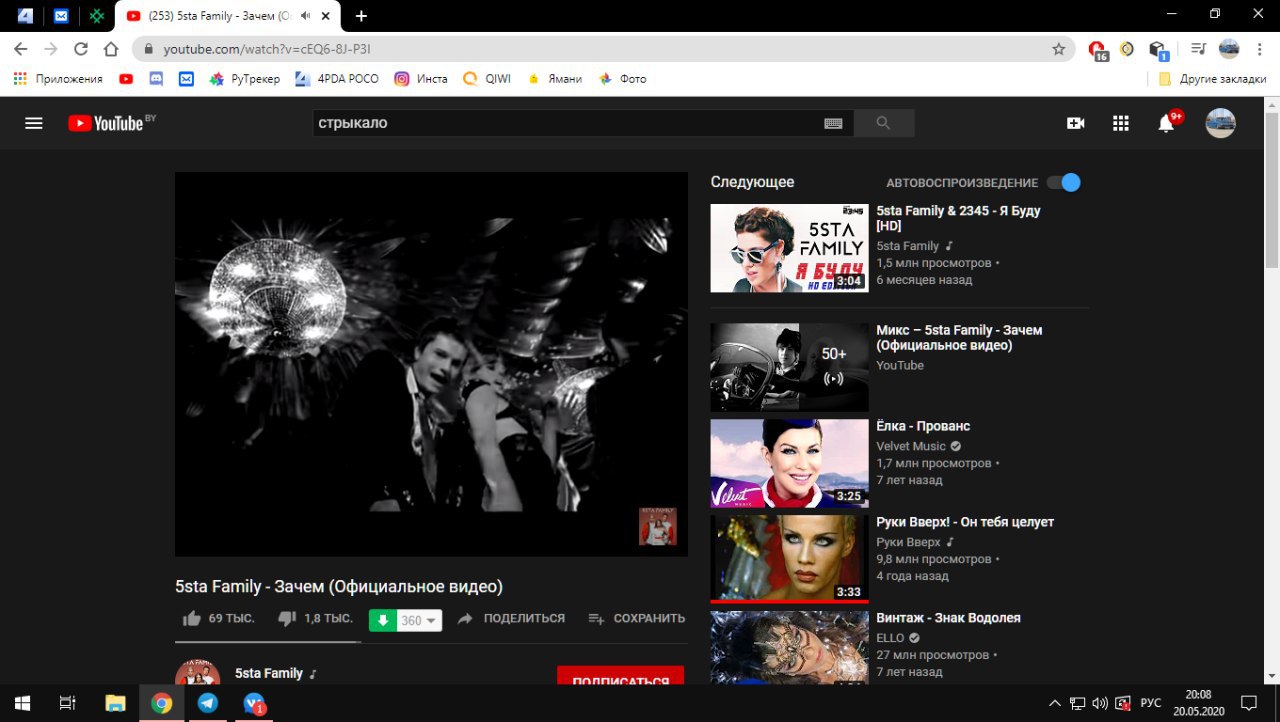Download video with green arrow button

383,620
